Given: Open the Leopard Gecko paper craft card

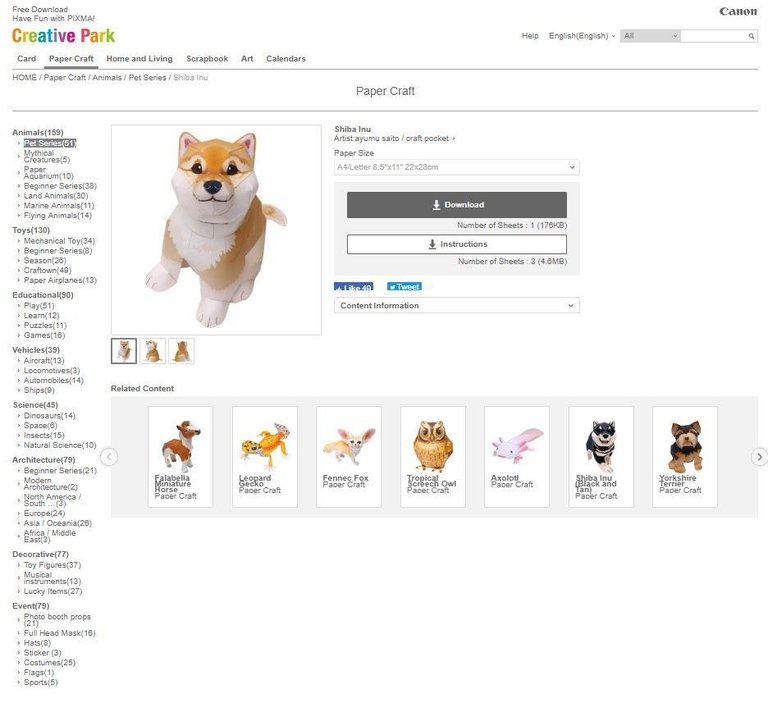Looking at the screenshot, I should [264, 457].
